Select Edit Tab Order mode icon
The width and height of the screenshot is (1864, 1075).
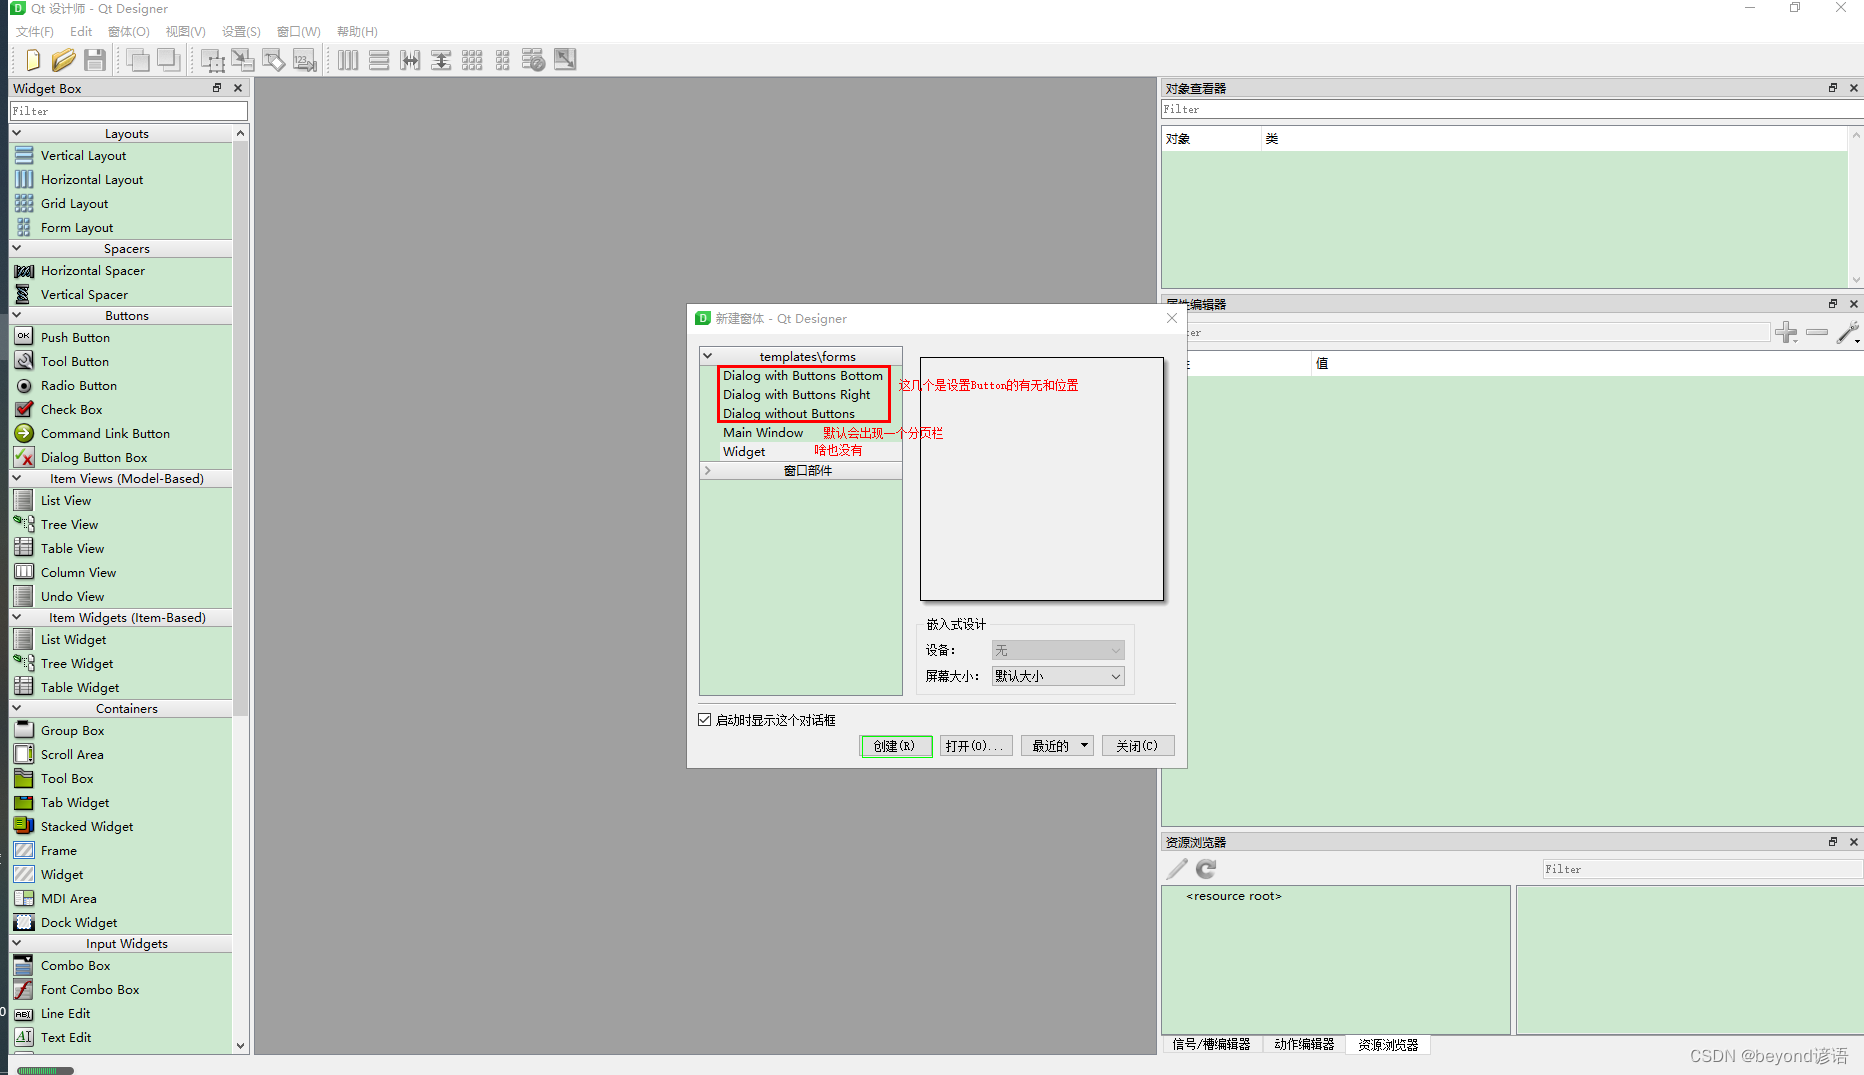[305, 60]
